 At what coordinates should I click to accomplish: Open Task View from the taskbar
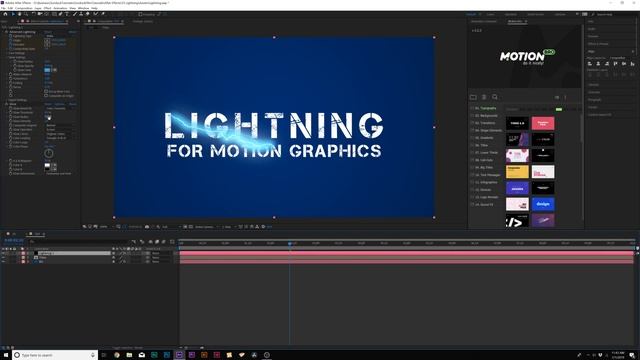click(104, 355)
